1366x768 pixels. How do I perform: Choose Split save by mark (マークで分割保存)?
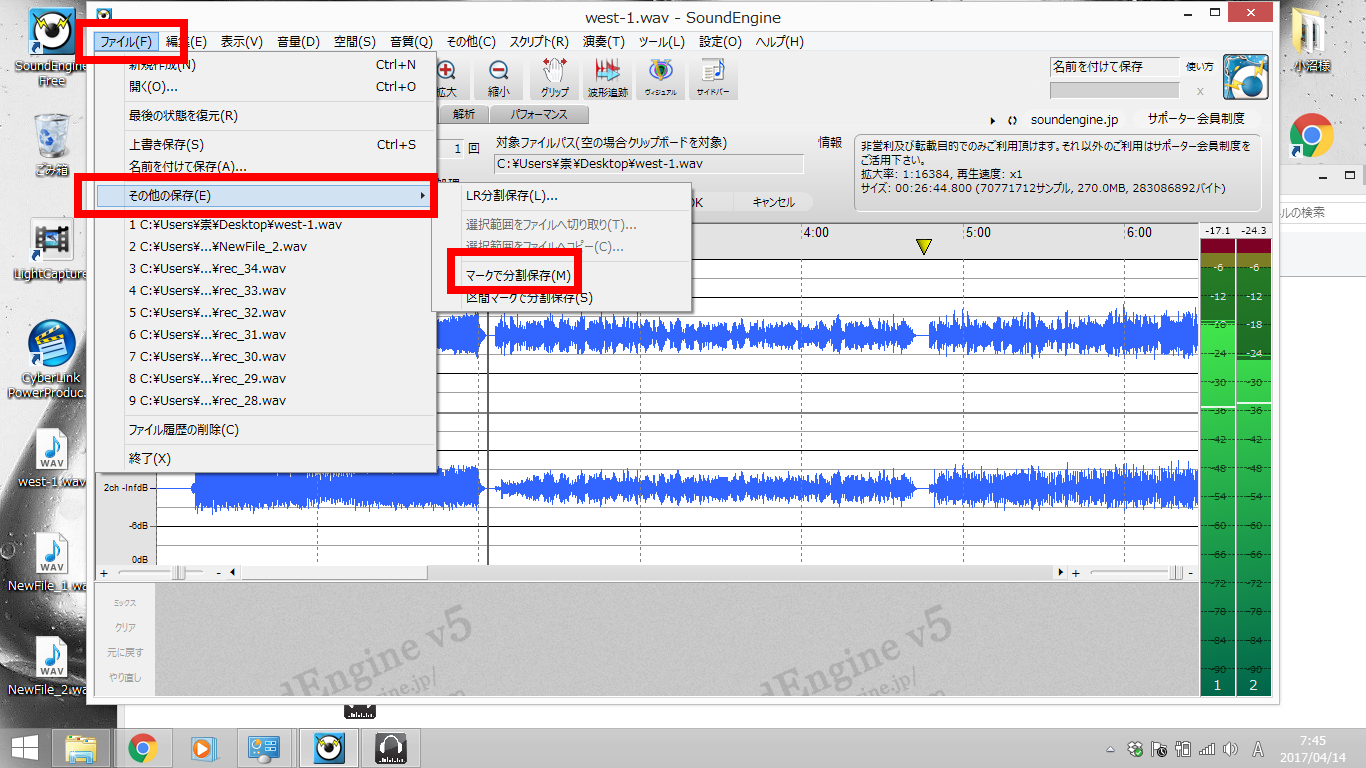(518, 276)
